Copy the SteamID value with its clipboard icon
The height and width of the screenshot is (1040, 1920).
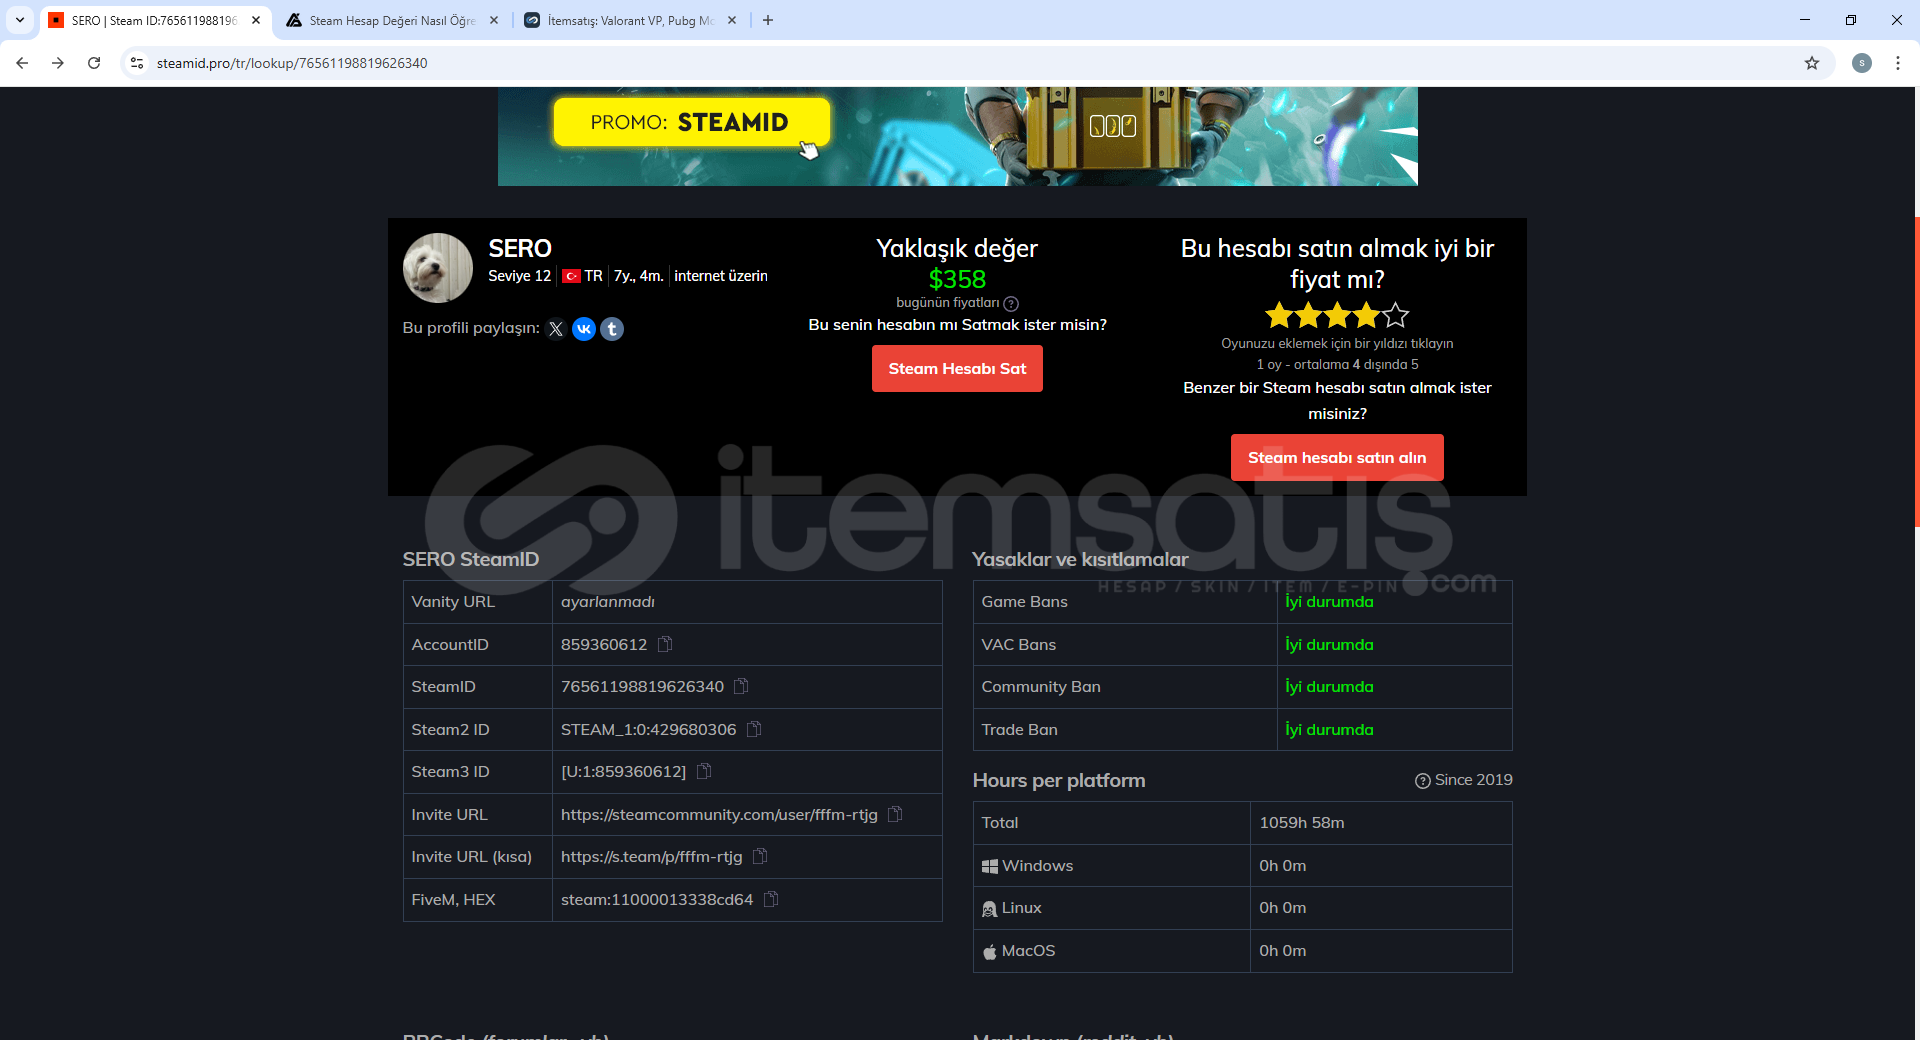(741, 686)
